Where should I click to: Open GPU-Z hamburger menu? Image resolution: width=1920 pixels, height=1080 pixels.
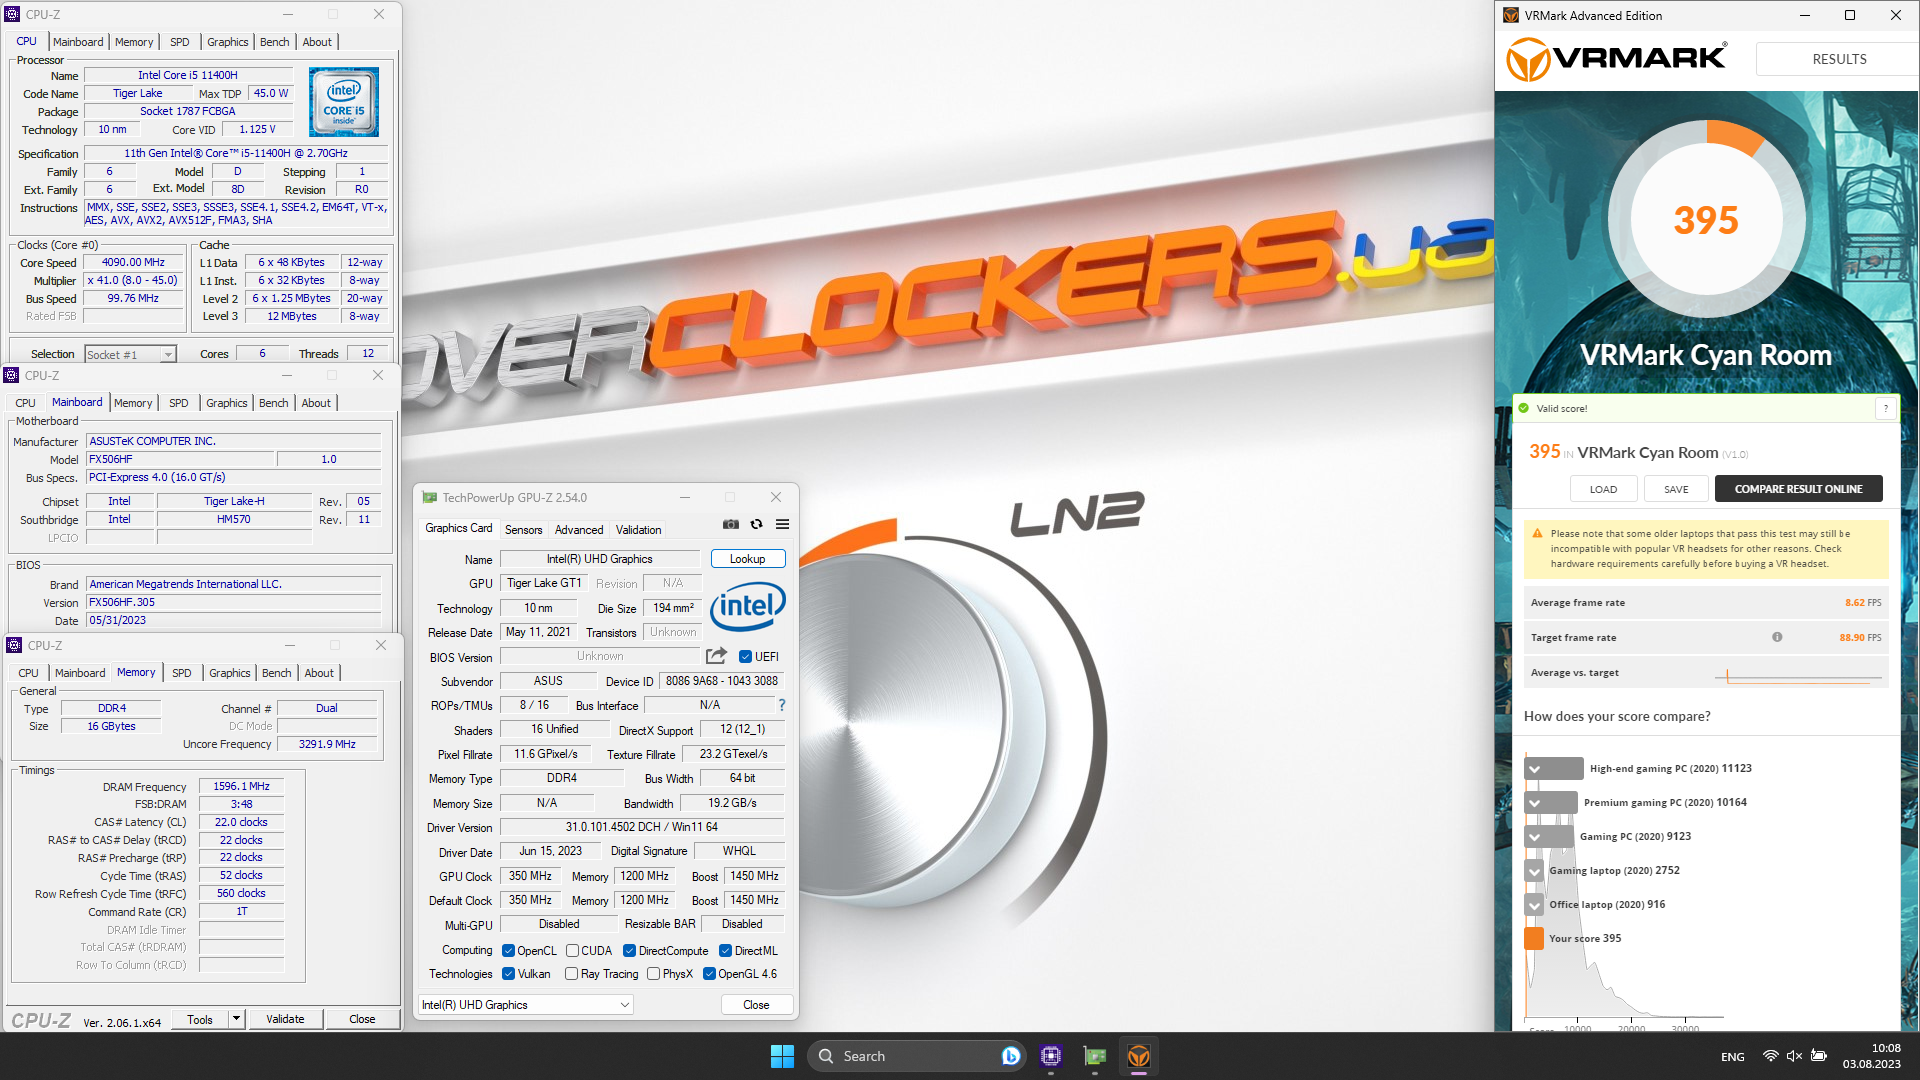pos(783,524)
